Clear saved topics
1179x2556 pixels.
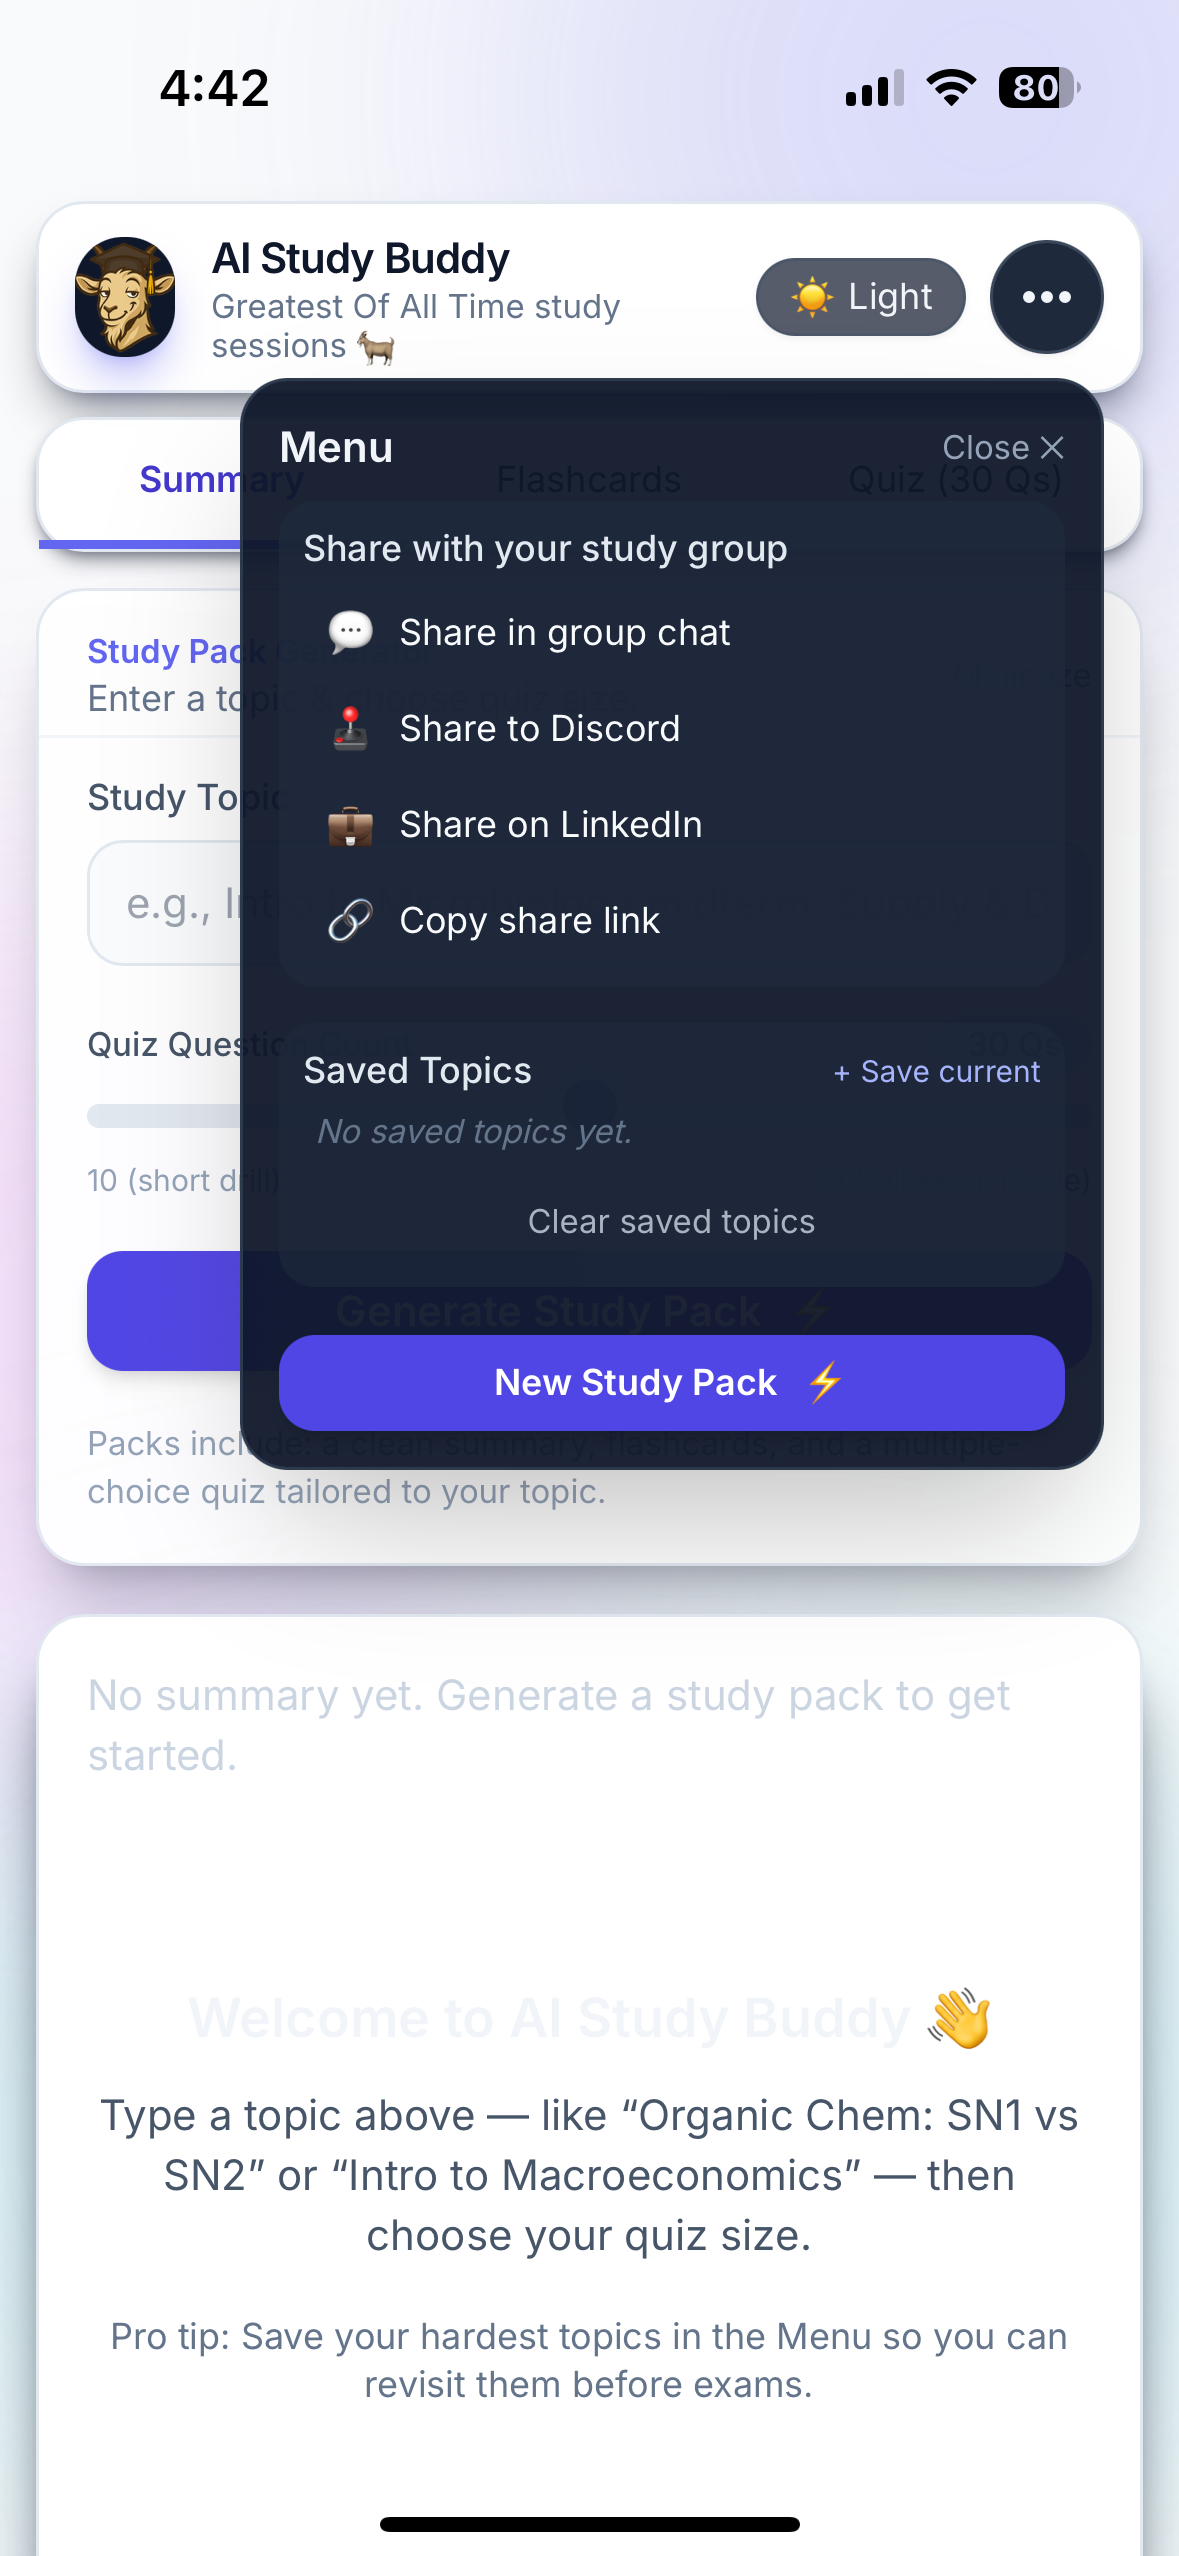coord(672,1221)
